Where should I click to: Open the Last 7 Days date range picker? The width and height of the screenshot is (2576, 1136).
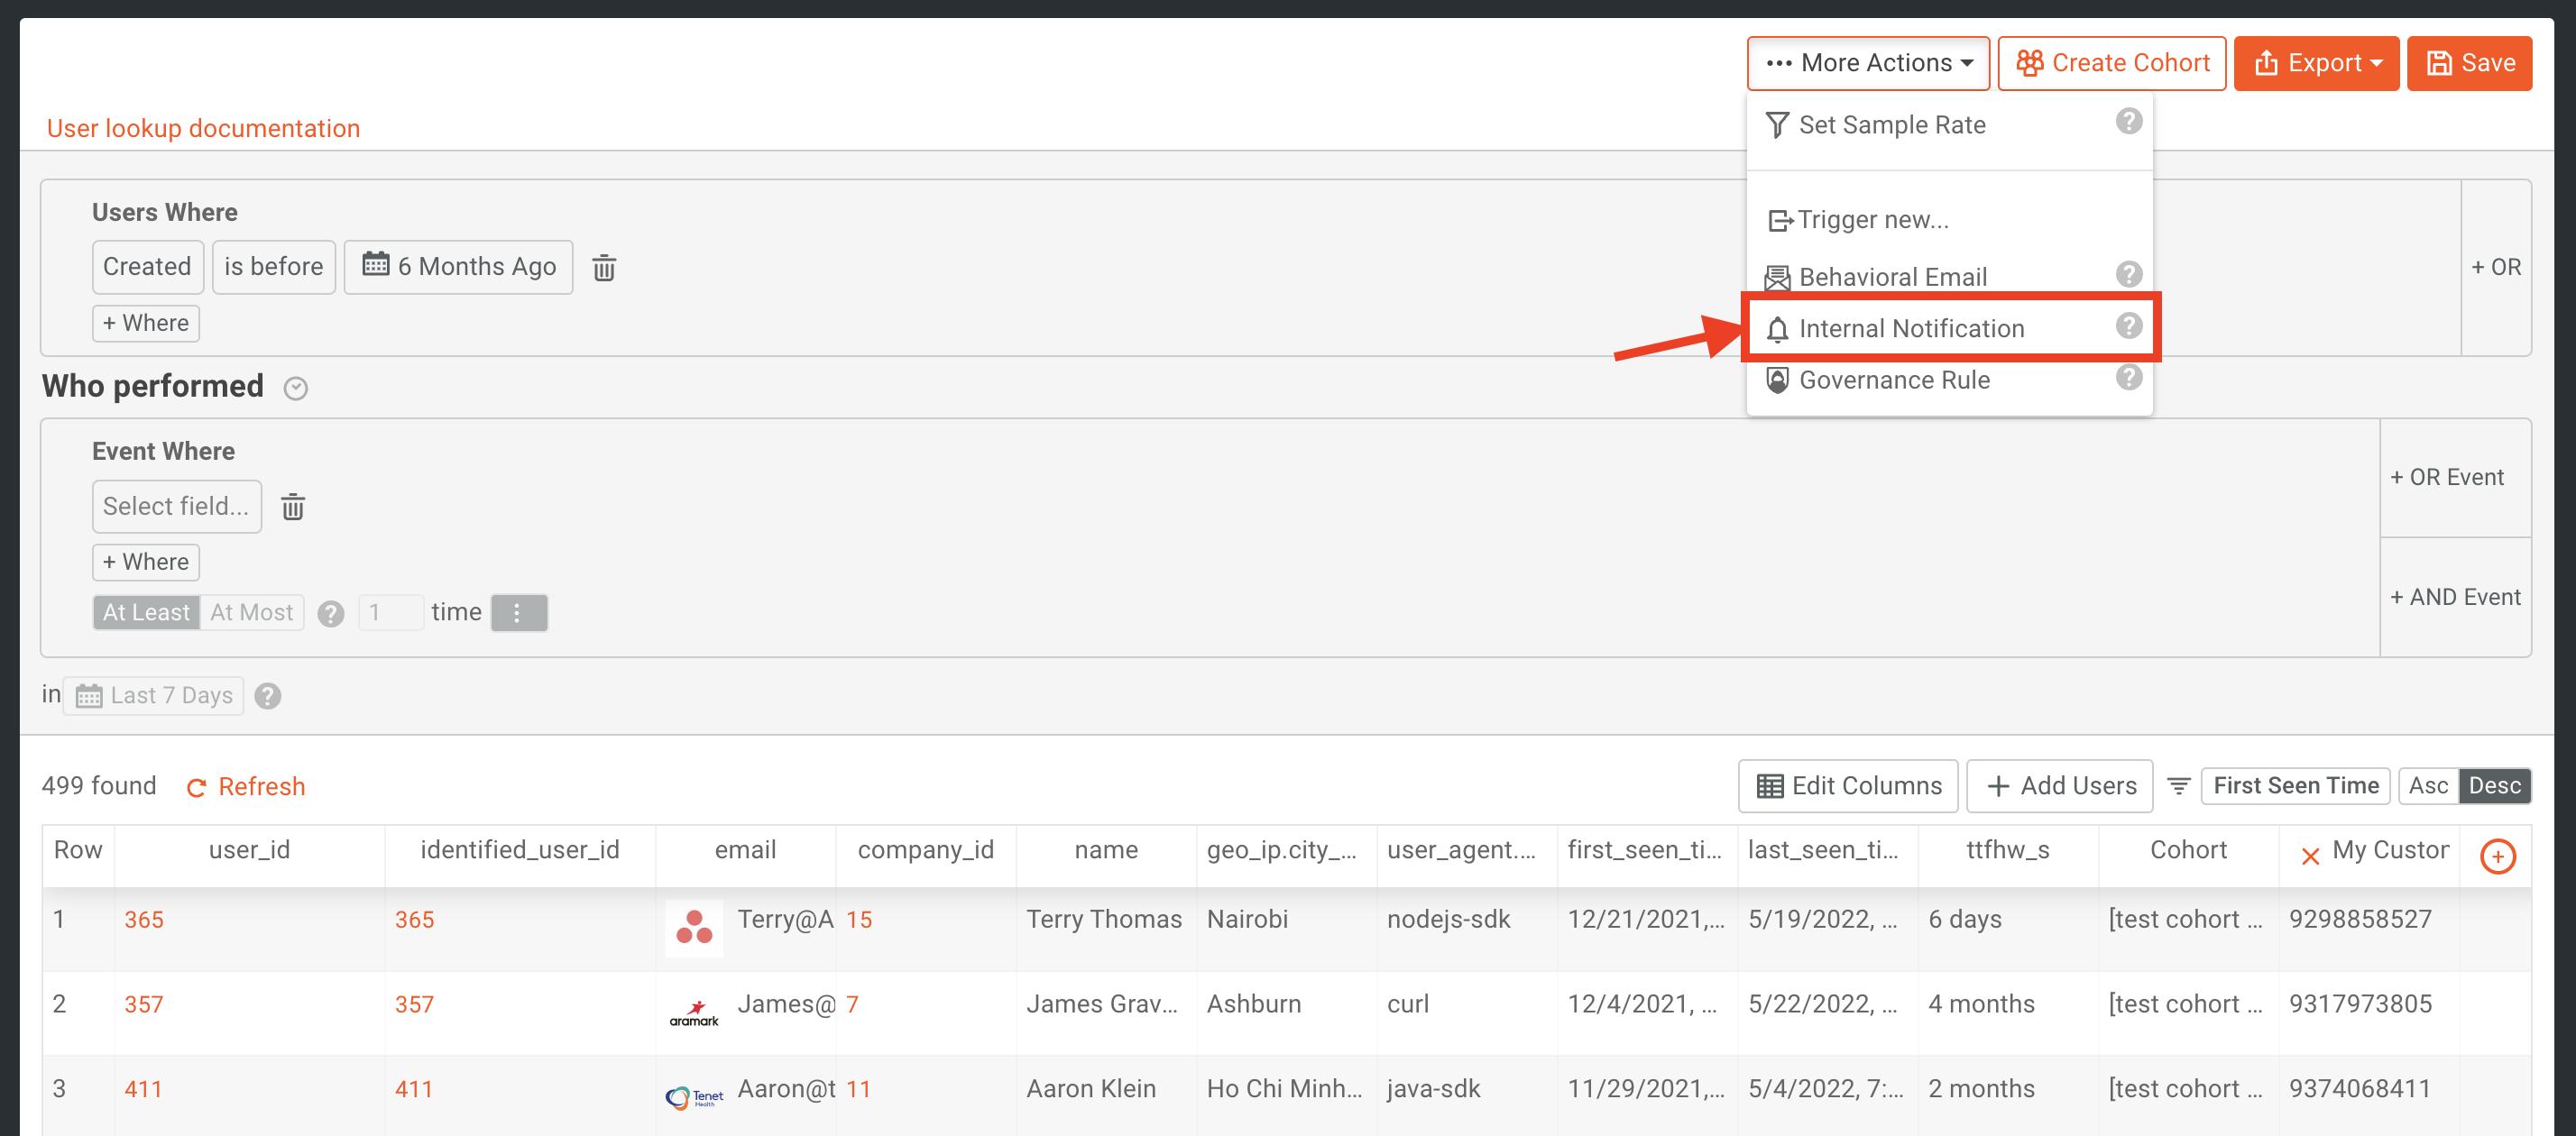pyautogui.click(x=153, y=695)
